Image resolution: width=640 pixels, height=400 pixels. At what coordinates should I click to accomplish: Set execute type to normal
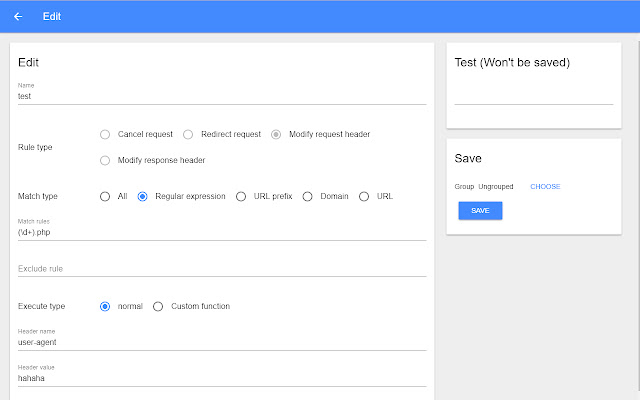105,306
